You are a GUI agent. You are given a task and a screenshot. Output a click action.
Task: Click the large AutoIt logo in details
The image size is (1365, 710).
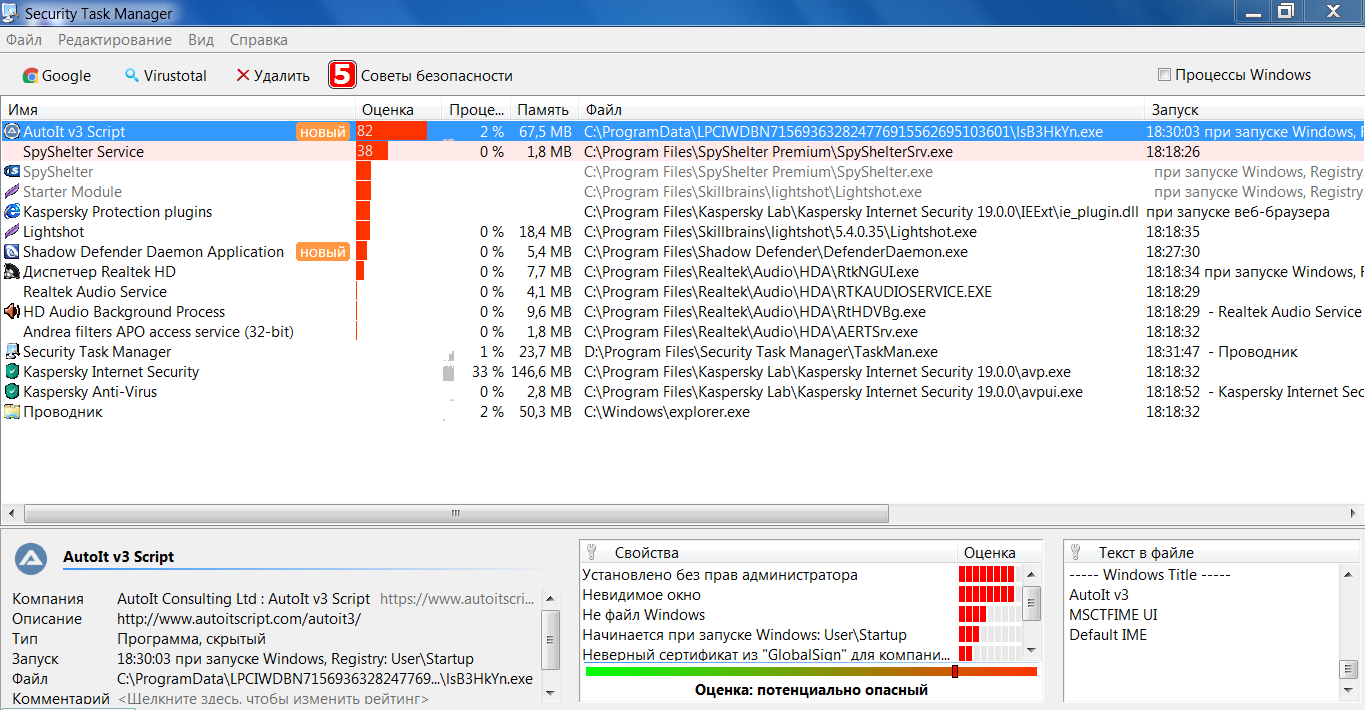click(x=33, y=558)
